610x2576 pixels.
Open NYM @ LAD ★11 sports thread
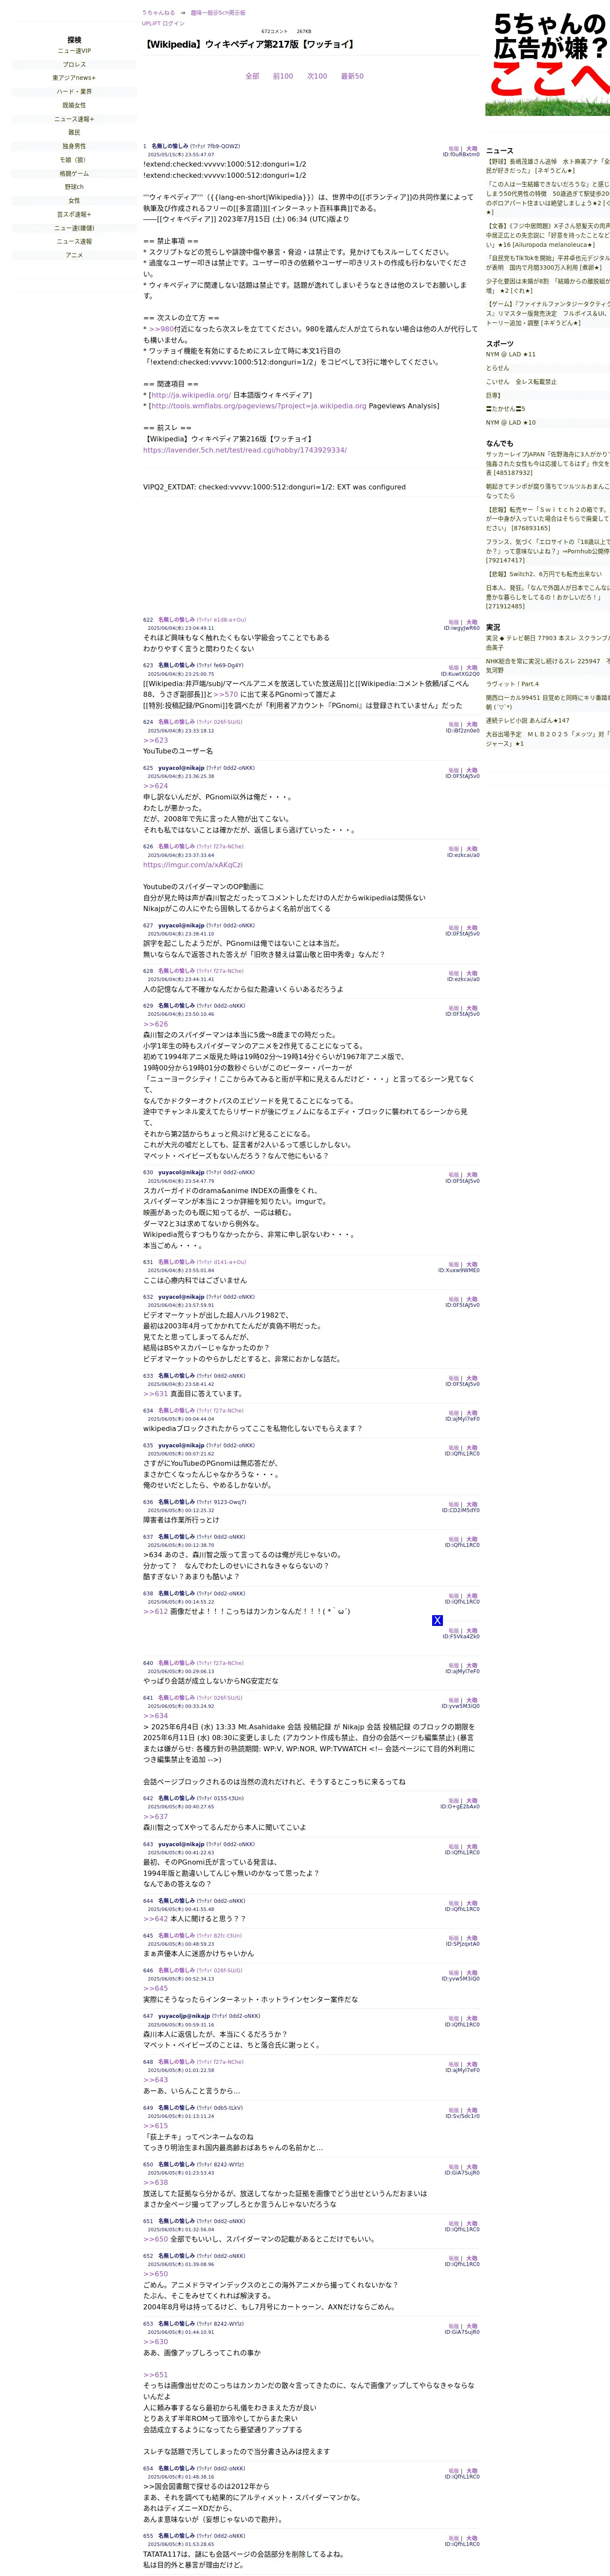511,354
